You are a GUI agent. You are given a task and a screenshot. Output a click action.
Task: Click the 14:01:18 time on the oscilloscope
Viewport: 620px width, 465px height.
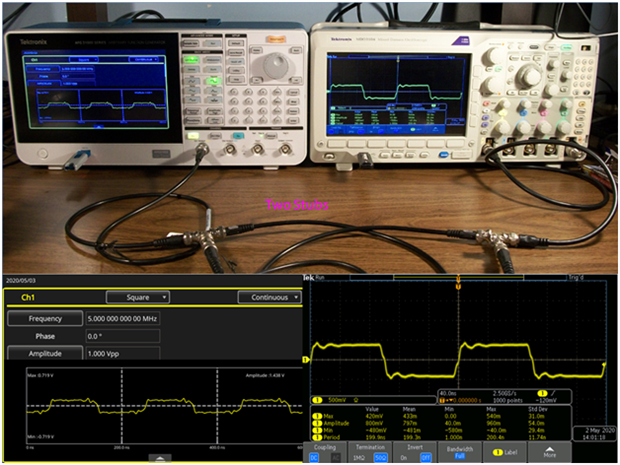point(594,437)
